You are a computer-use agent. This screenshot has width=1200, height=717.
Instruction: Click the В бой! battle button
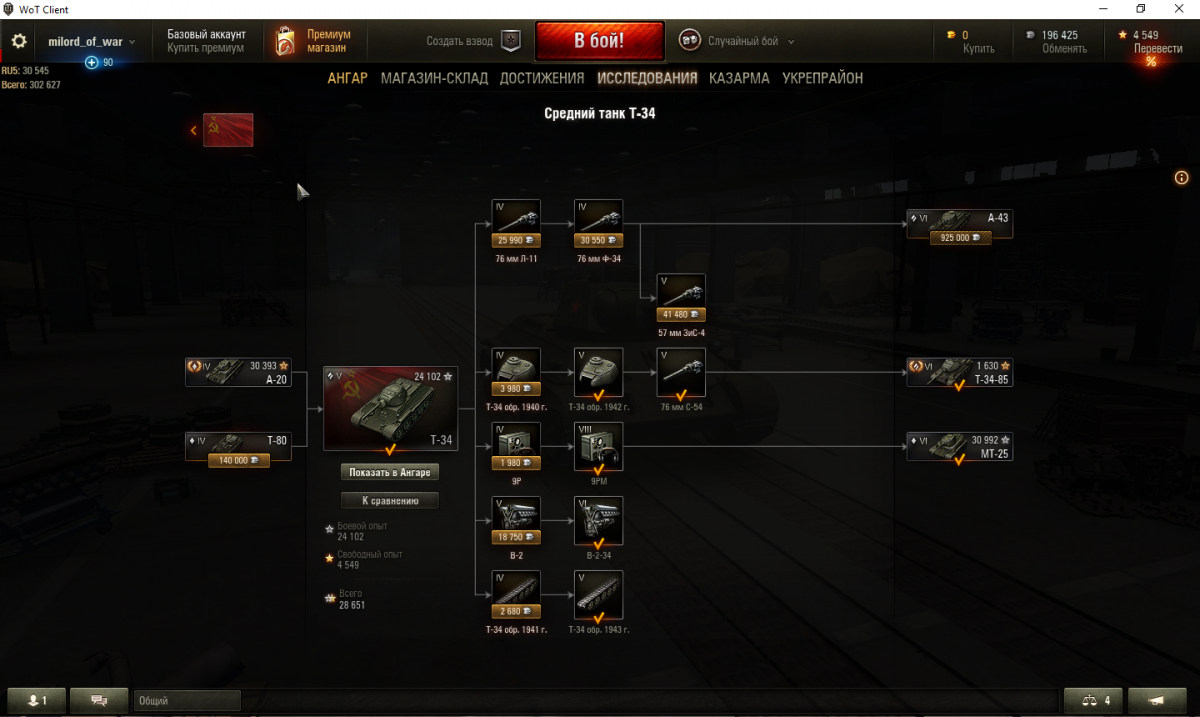[x=600, y=41]
